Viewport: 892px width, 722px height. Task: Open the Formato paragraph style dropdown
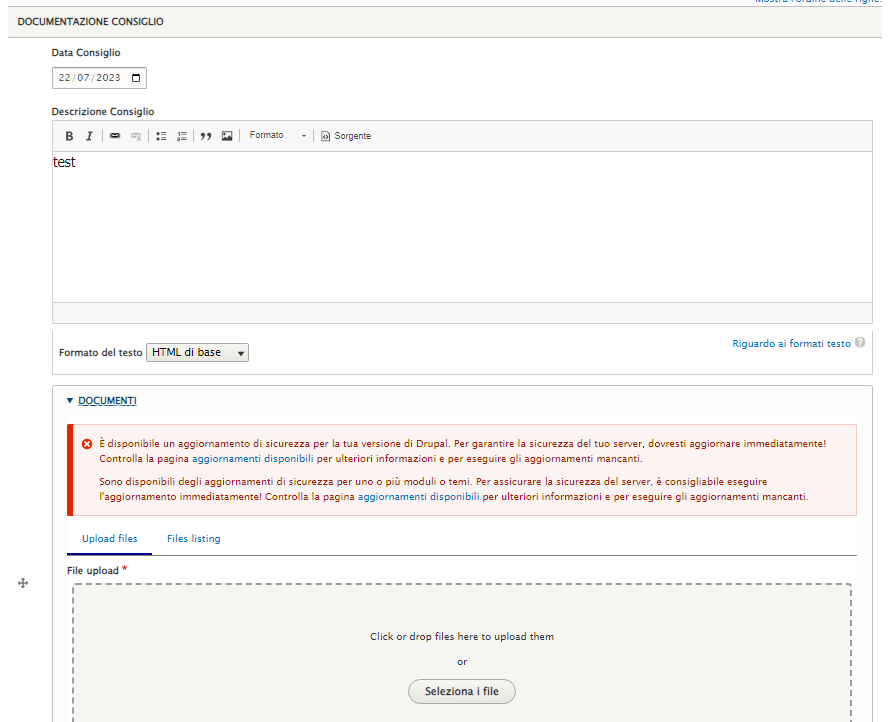[x=277, y=136]
